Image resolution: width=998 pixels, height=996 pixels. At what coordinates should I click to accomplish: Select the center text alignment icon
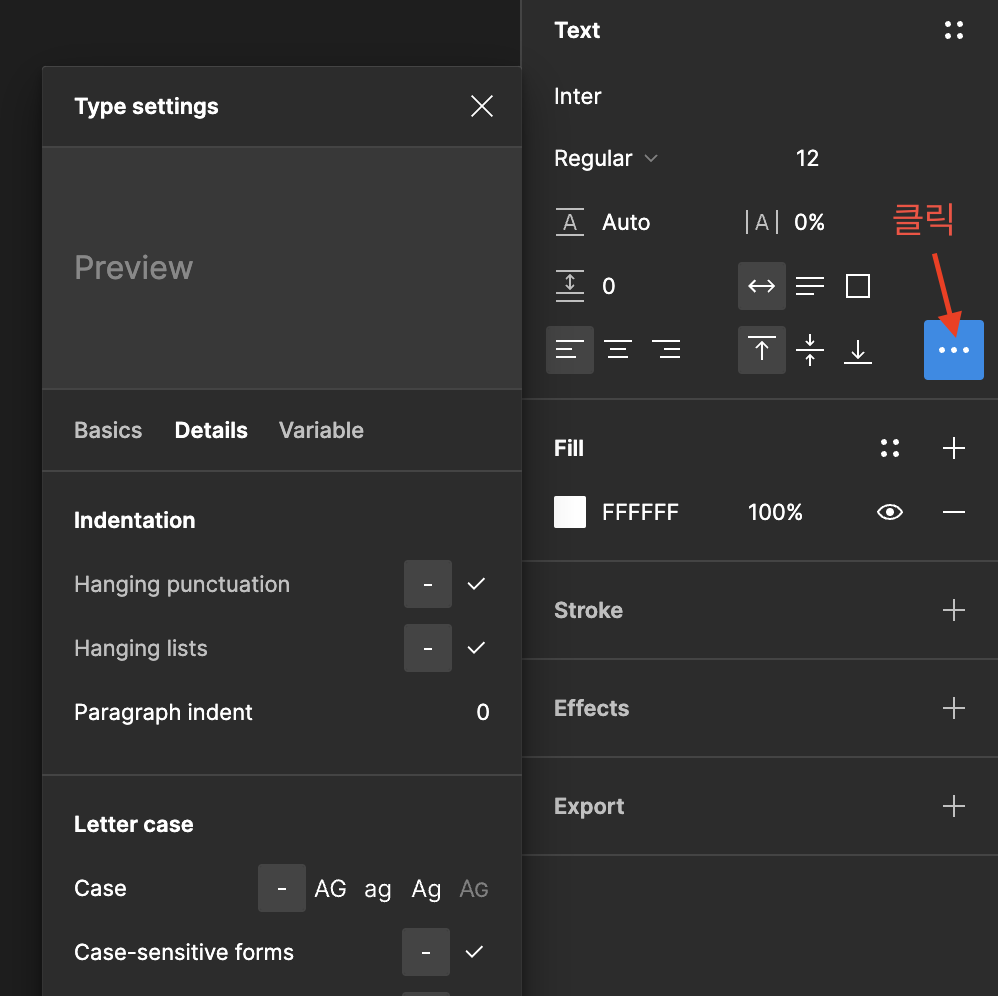coord(617,349)
